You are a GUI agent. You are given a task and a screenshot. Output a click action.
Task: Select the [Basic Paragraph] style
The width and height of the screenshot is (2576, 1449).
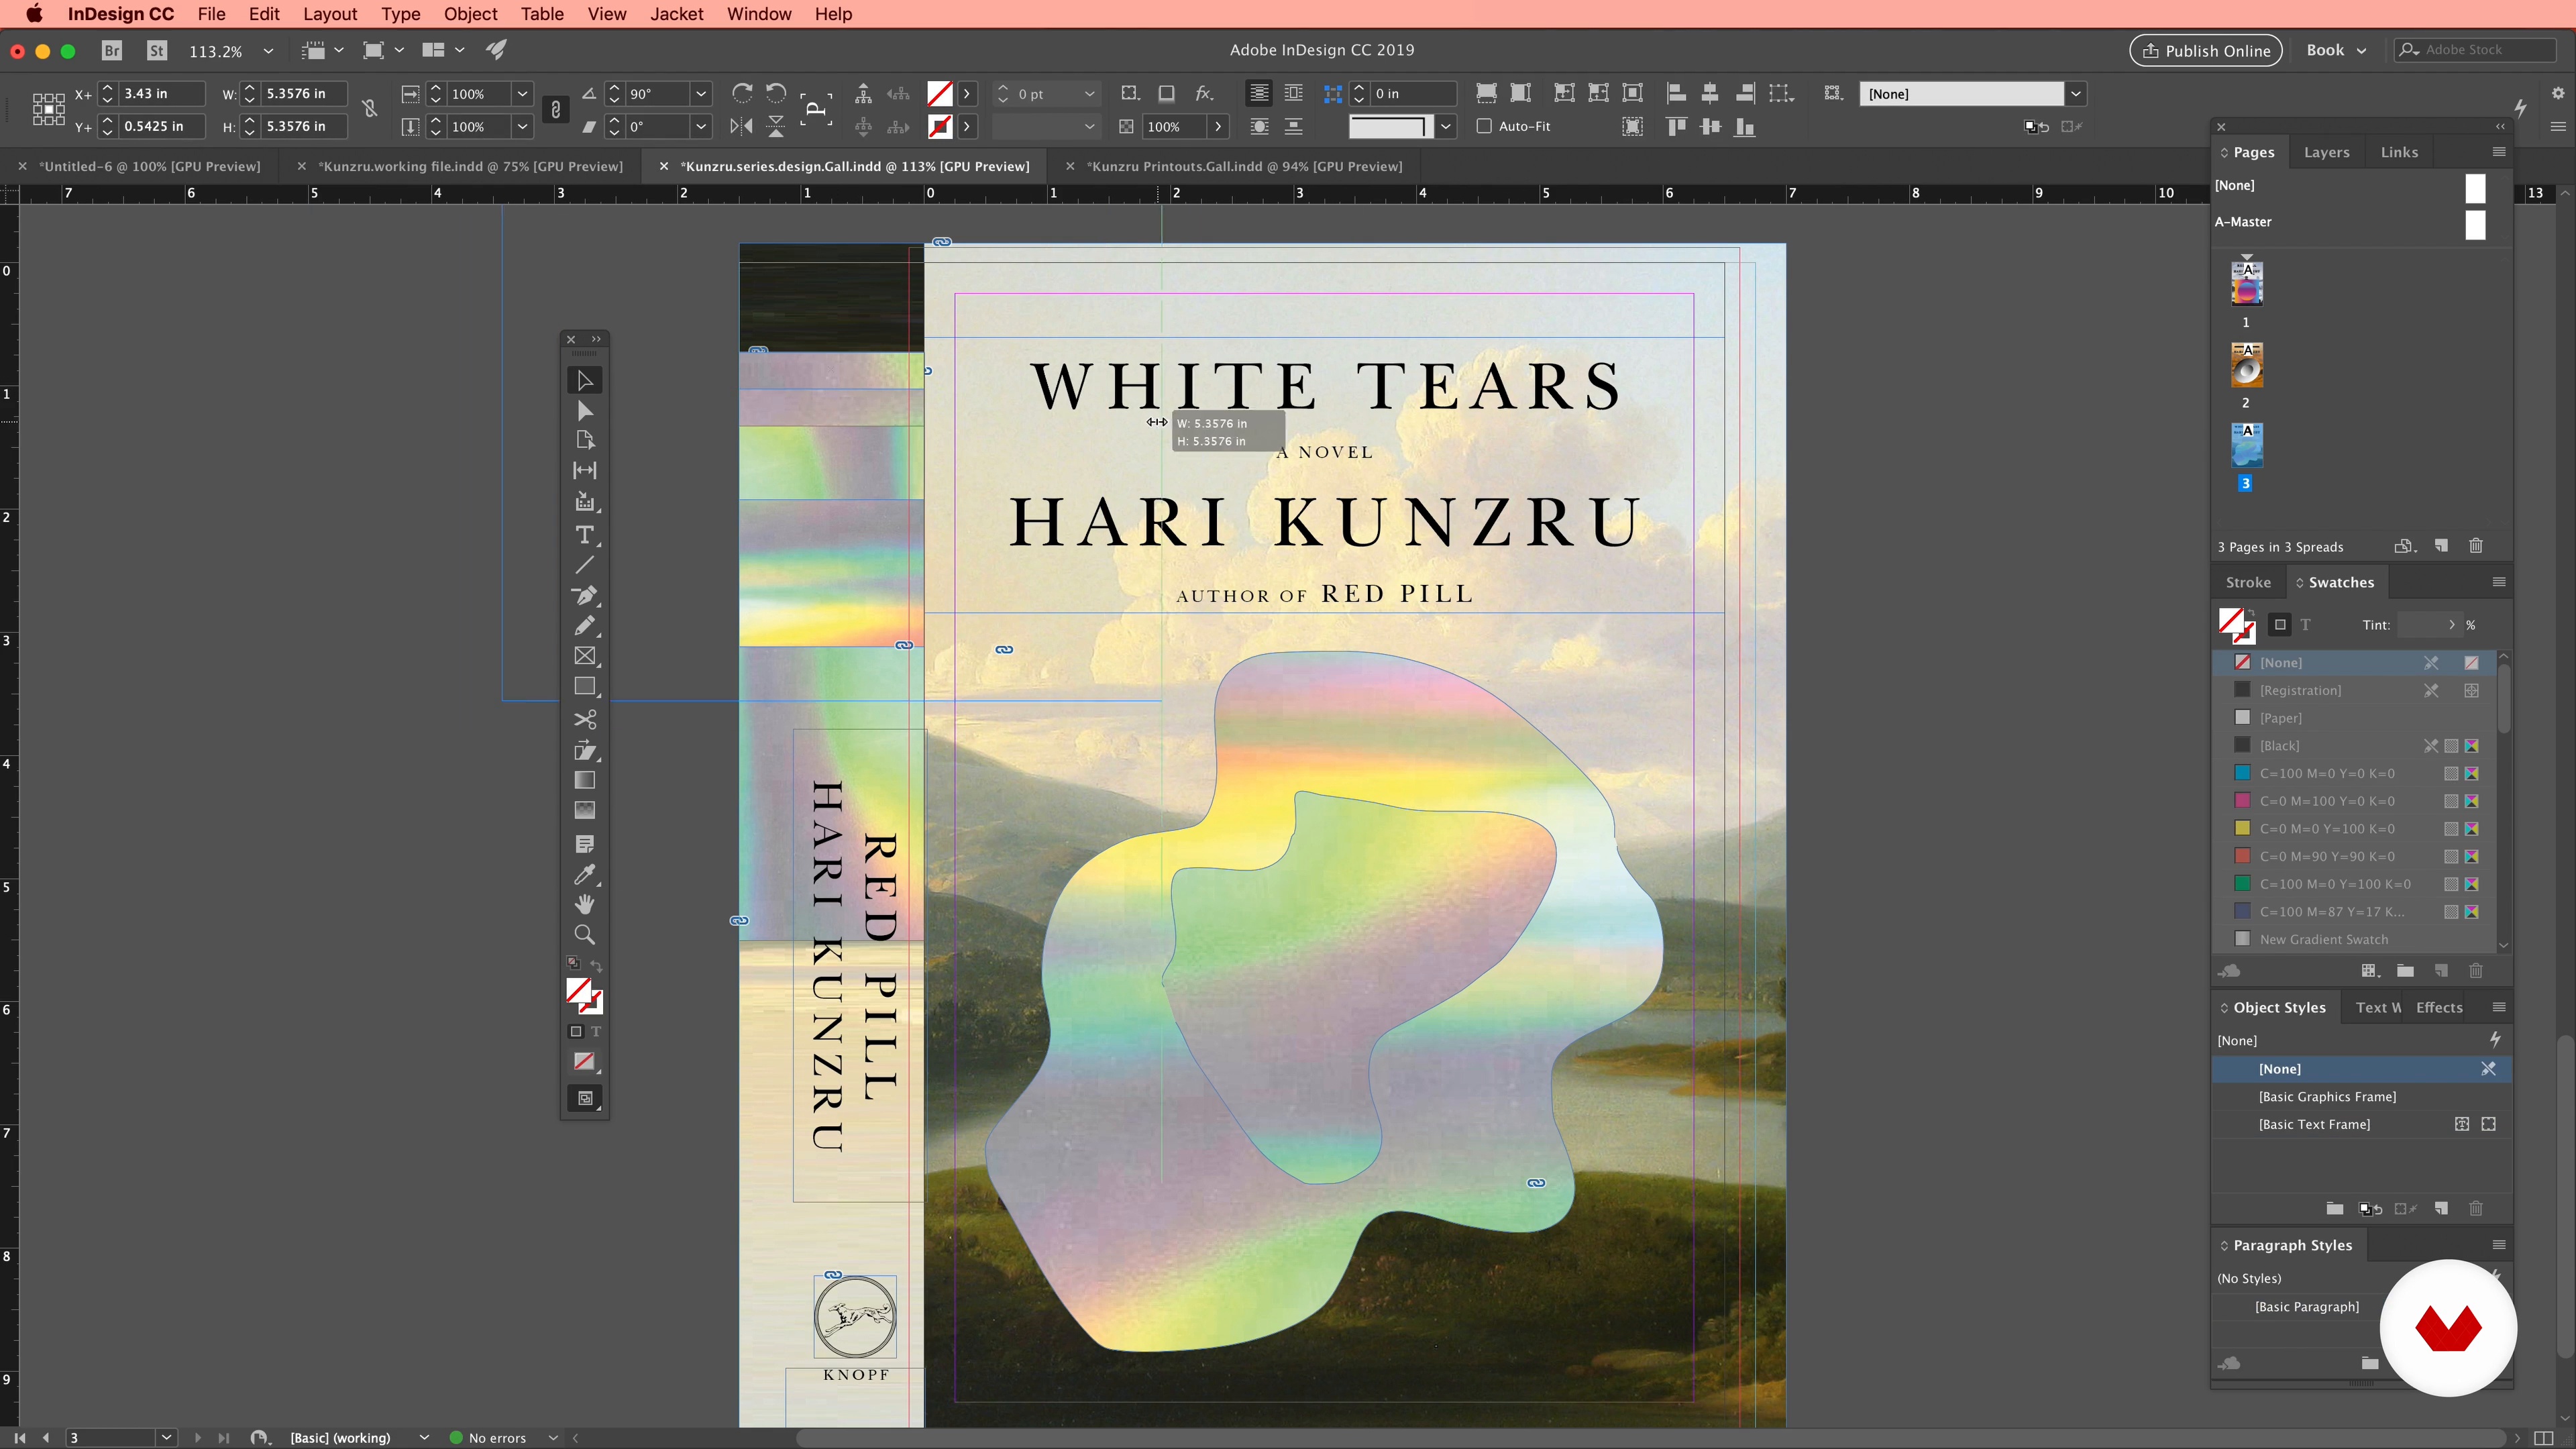click(x=2306, y=1307)
